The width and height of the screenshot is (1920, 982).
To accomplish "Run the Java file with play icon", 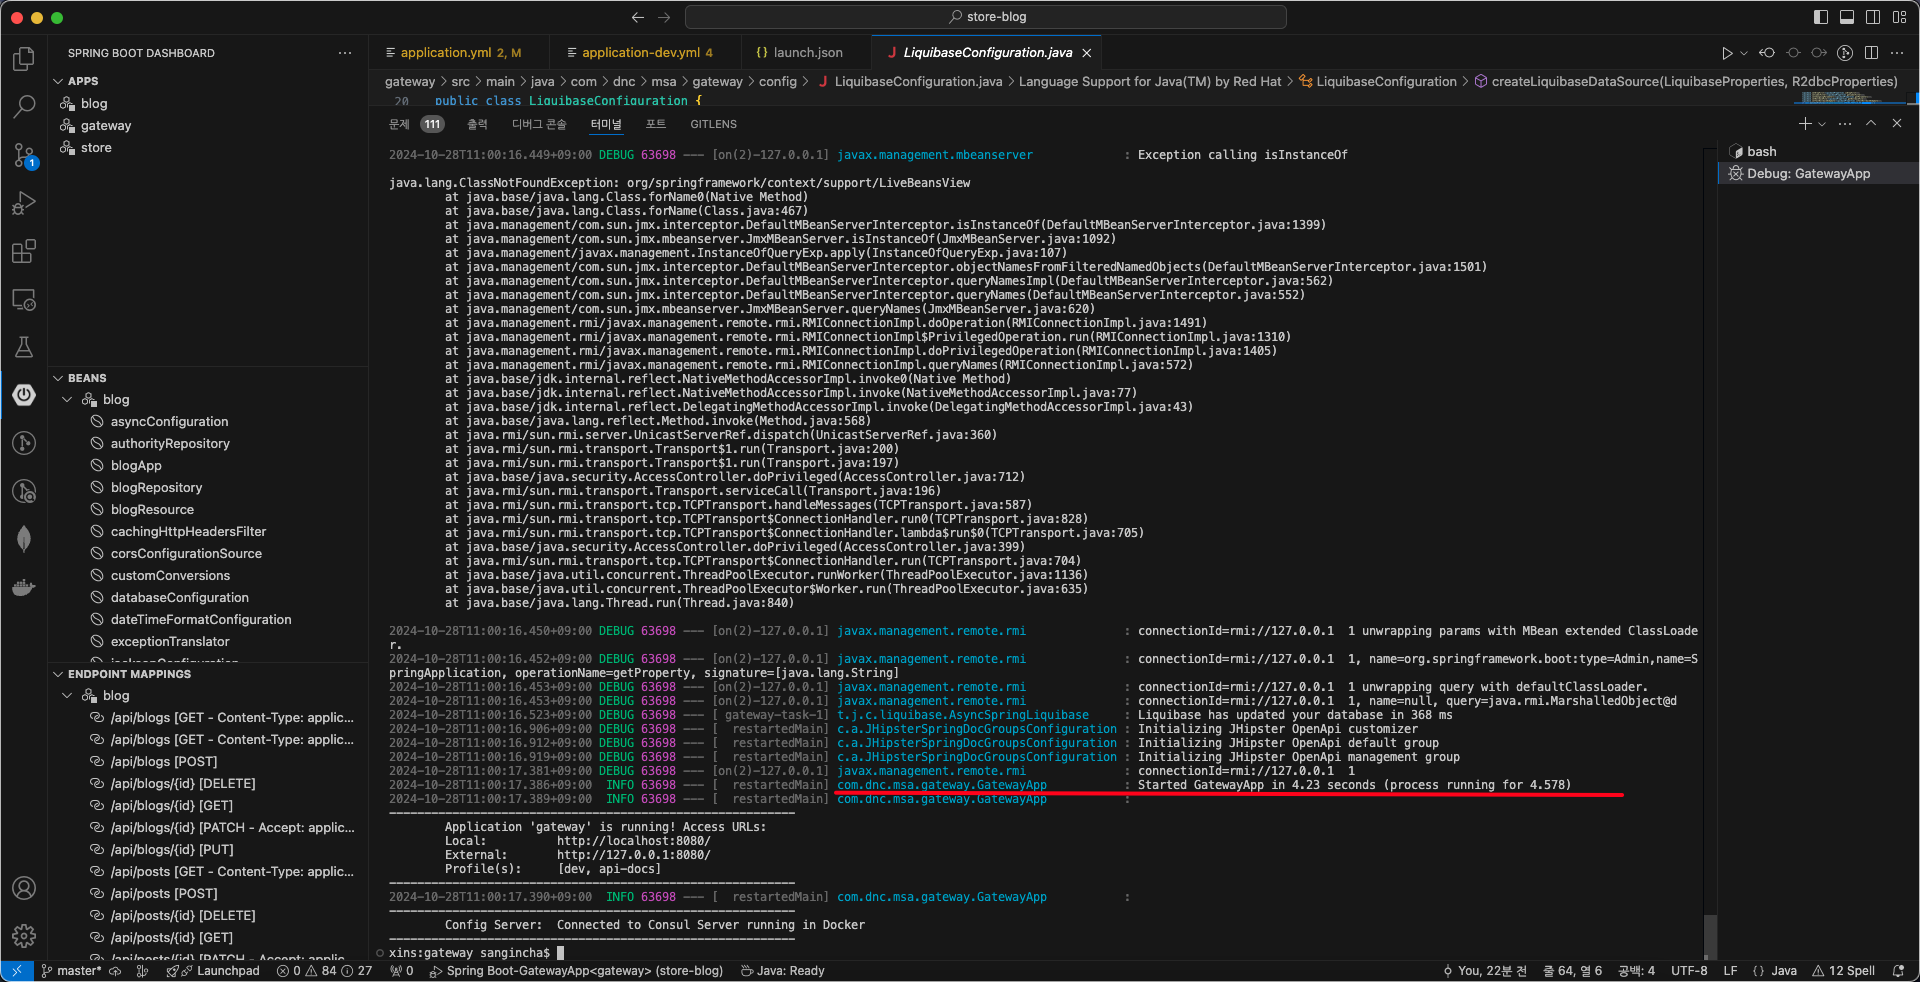I will pos(1726,53).
